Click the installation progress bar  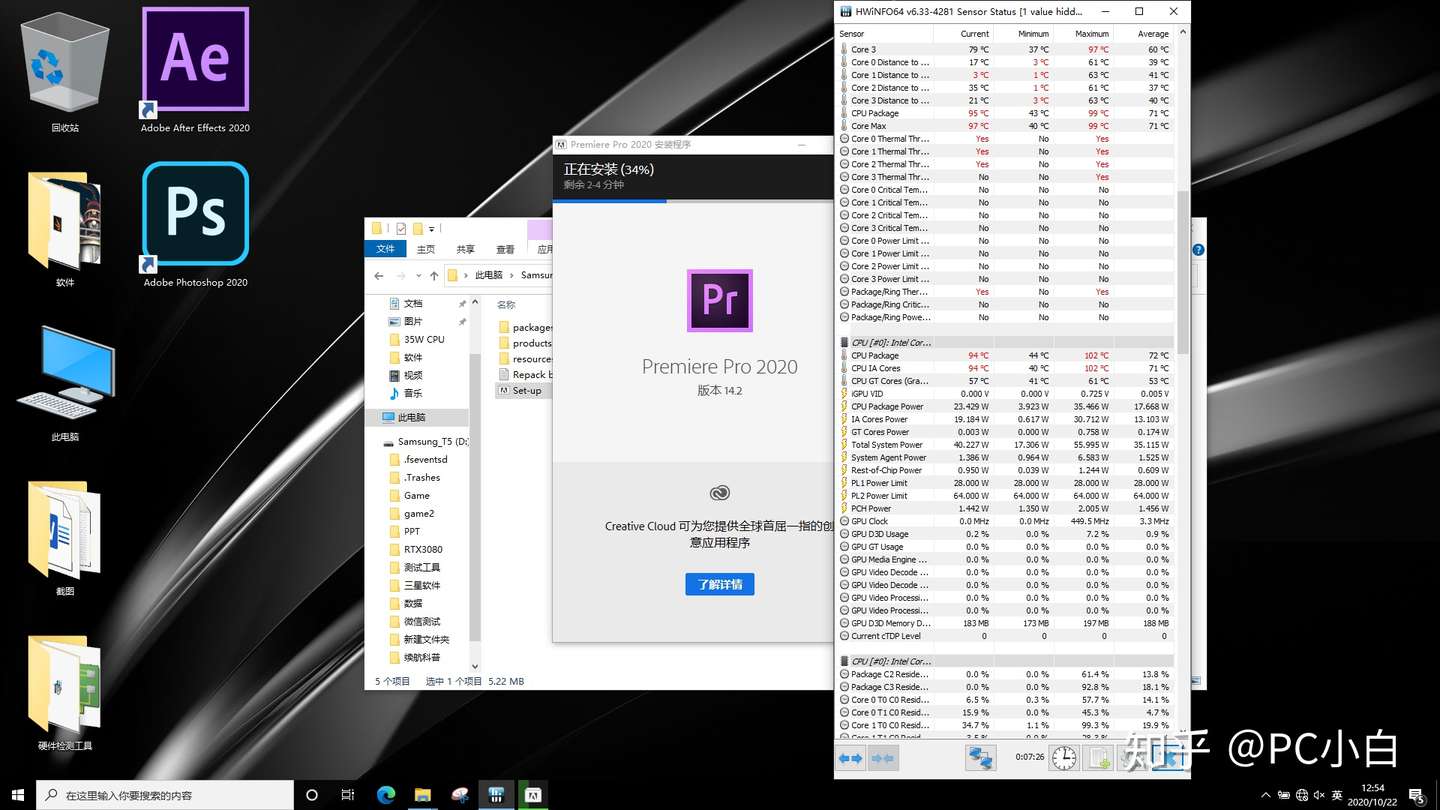[x=693, y=201]
